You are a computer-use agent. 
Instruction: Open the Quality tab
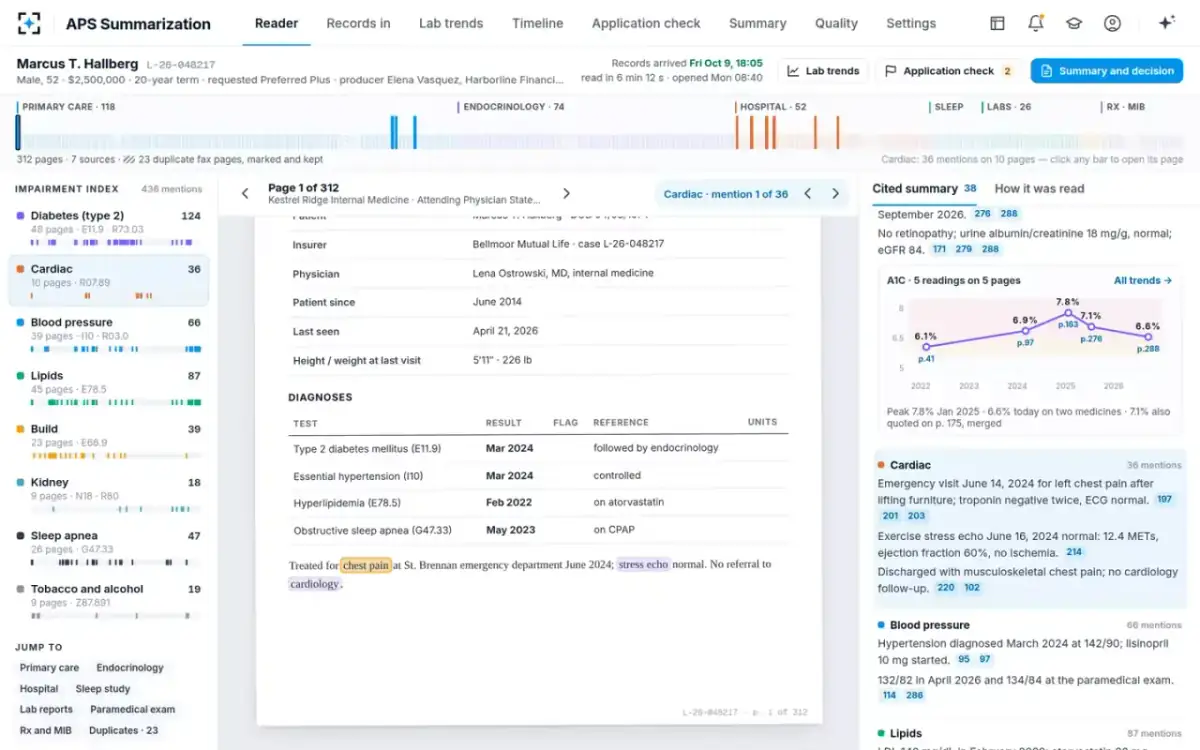(x=836, y=23)
